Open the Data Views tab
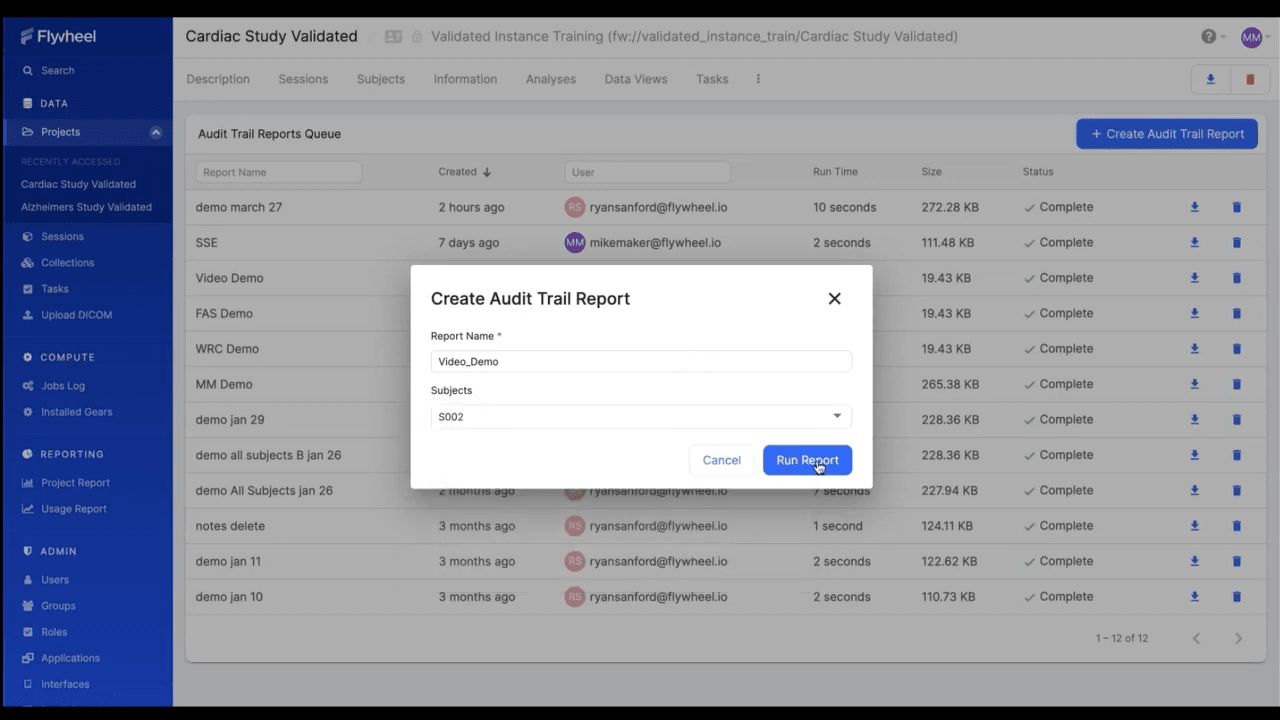1280x720 pixels. pyautogui.click(x=635, y=78)
